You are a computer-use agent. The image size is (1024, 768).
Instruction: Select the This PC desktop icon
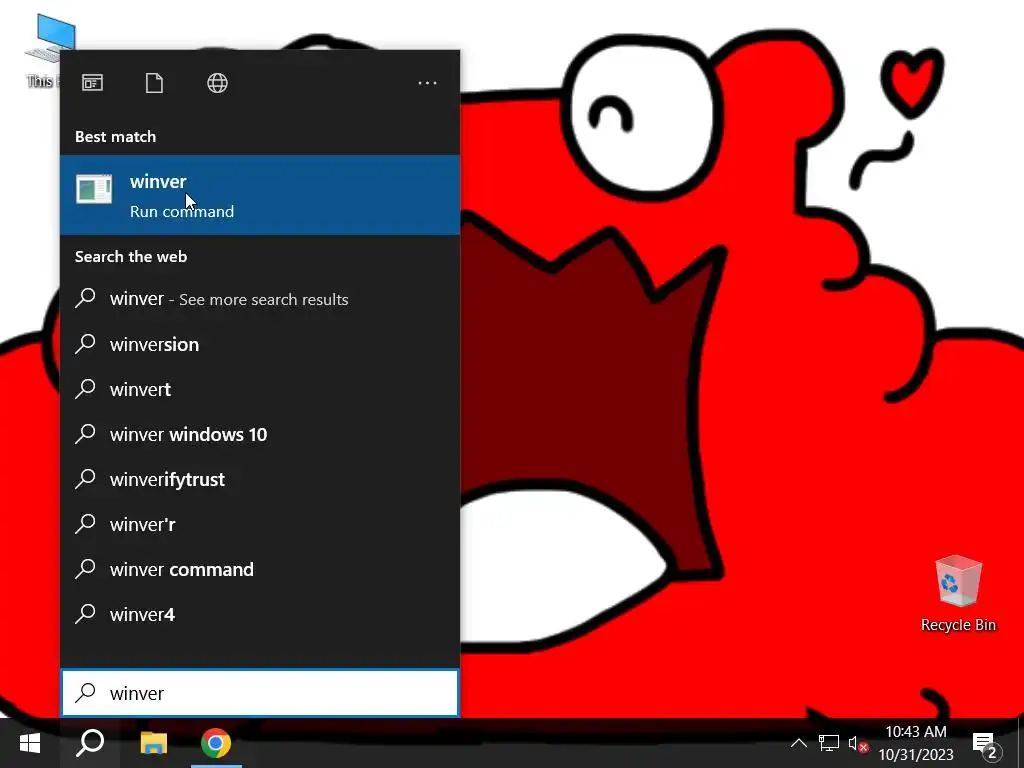[x=42, y=51]
